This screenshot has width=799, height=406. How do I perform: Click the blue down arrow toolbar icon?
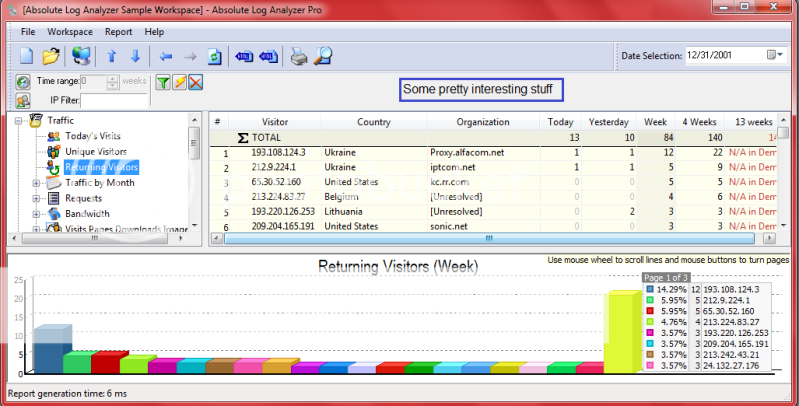135,57
